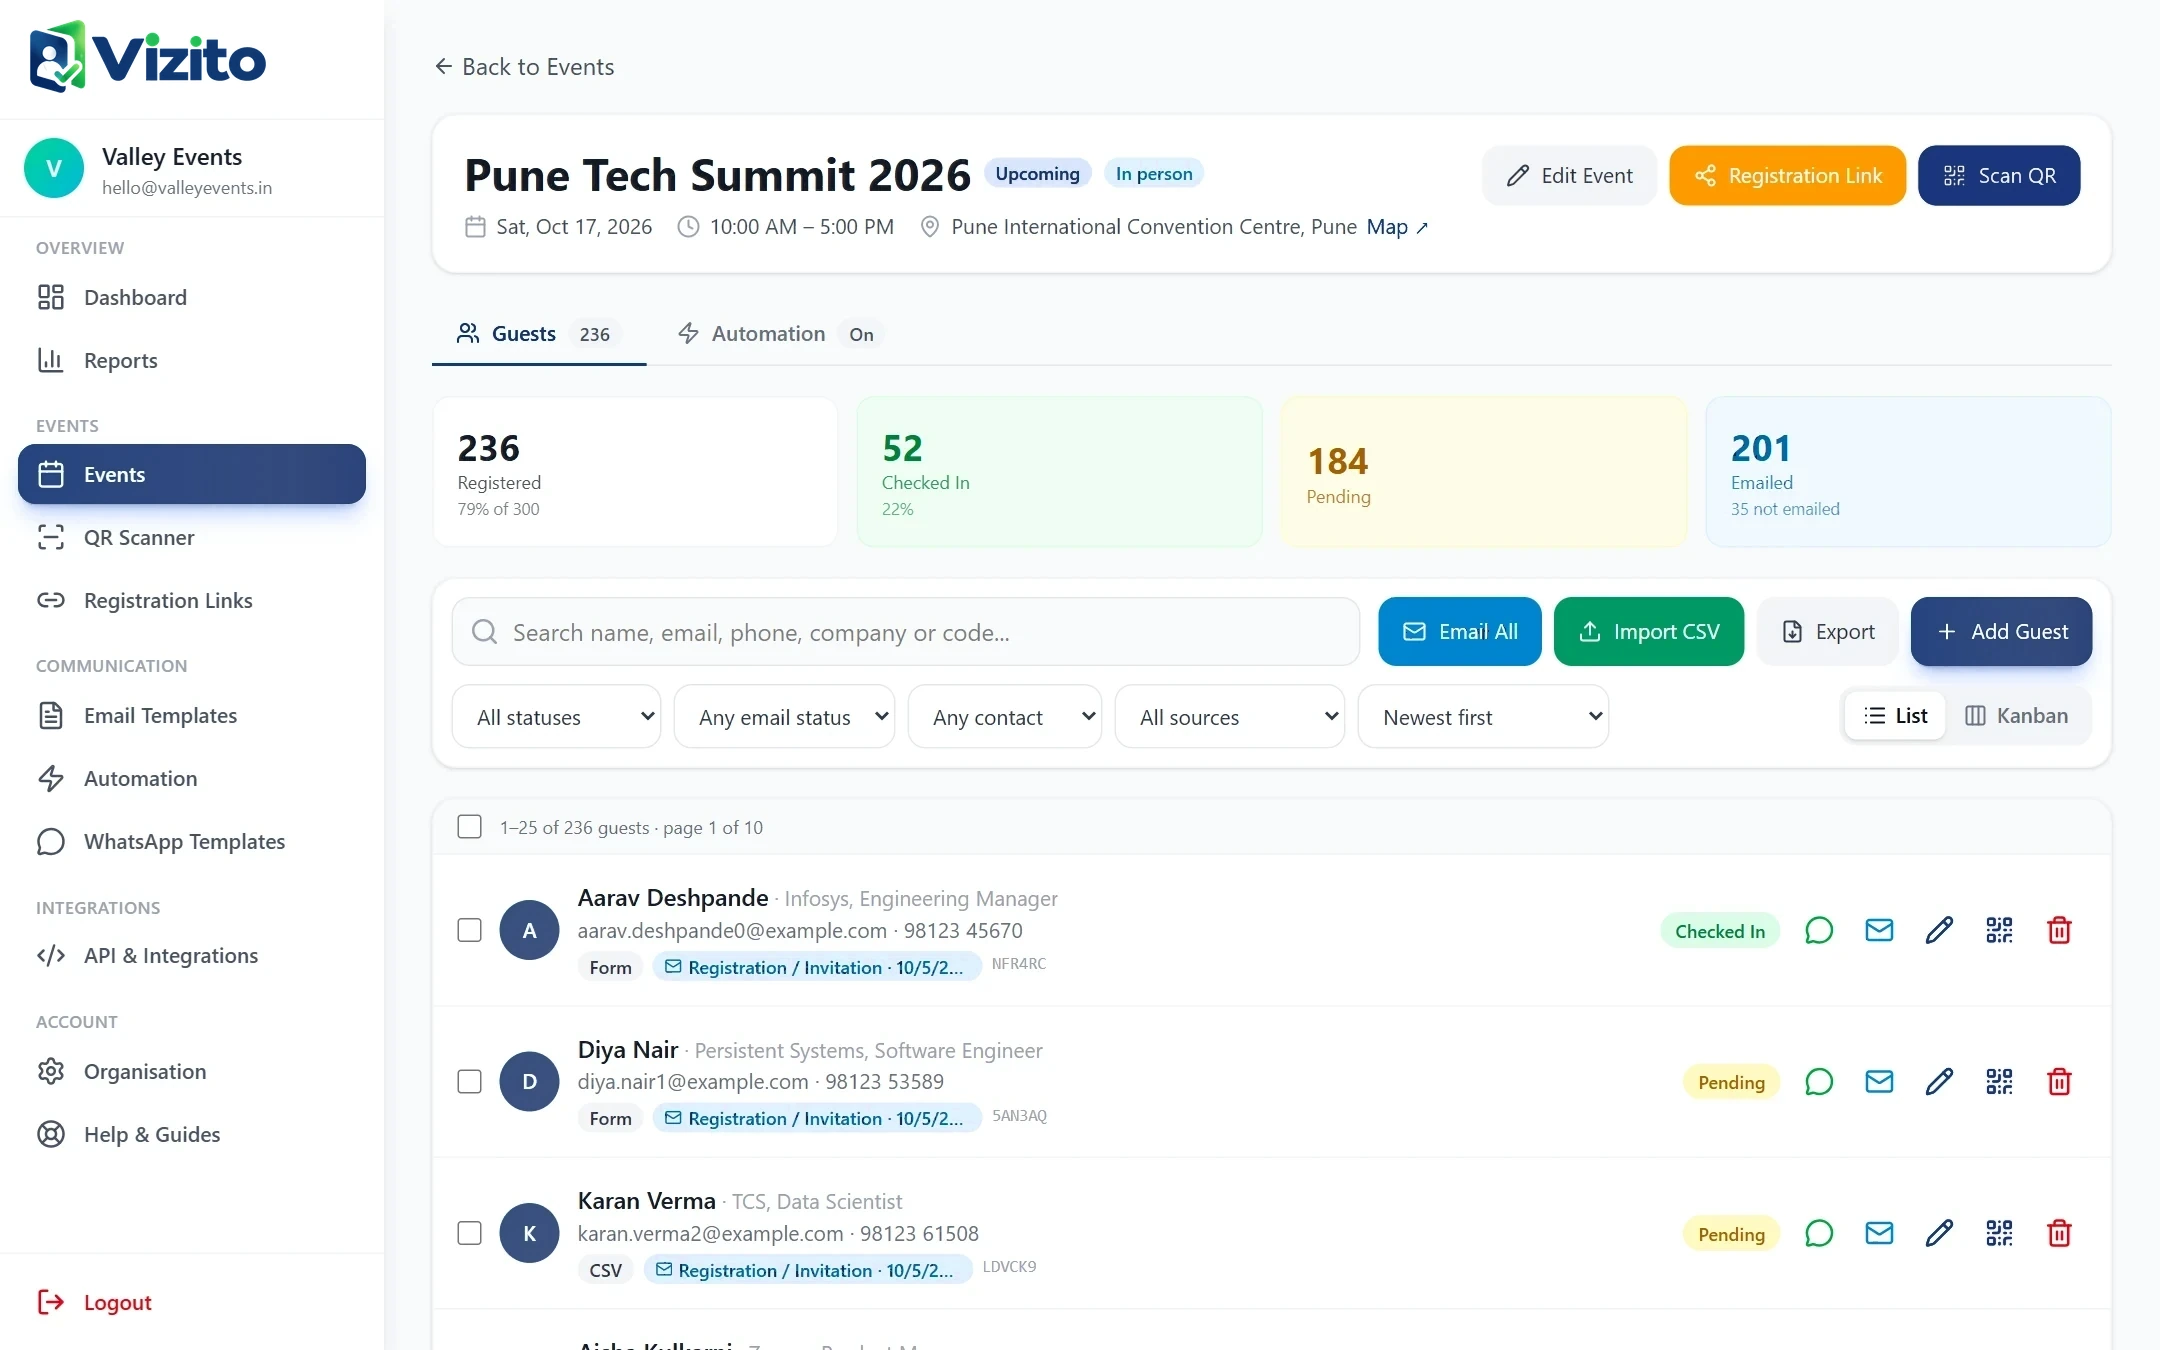Screen dimensions: 2160x1350
Task: Open WhatsApp message for Karan Verma
Action: (1819, 1234)
